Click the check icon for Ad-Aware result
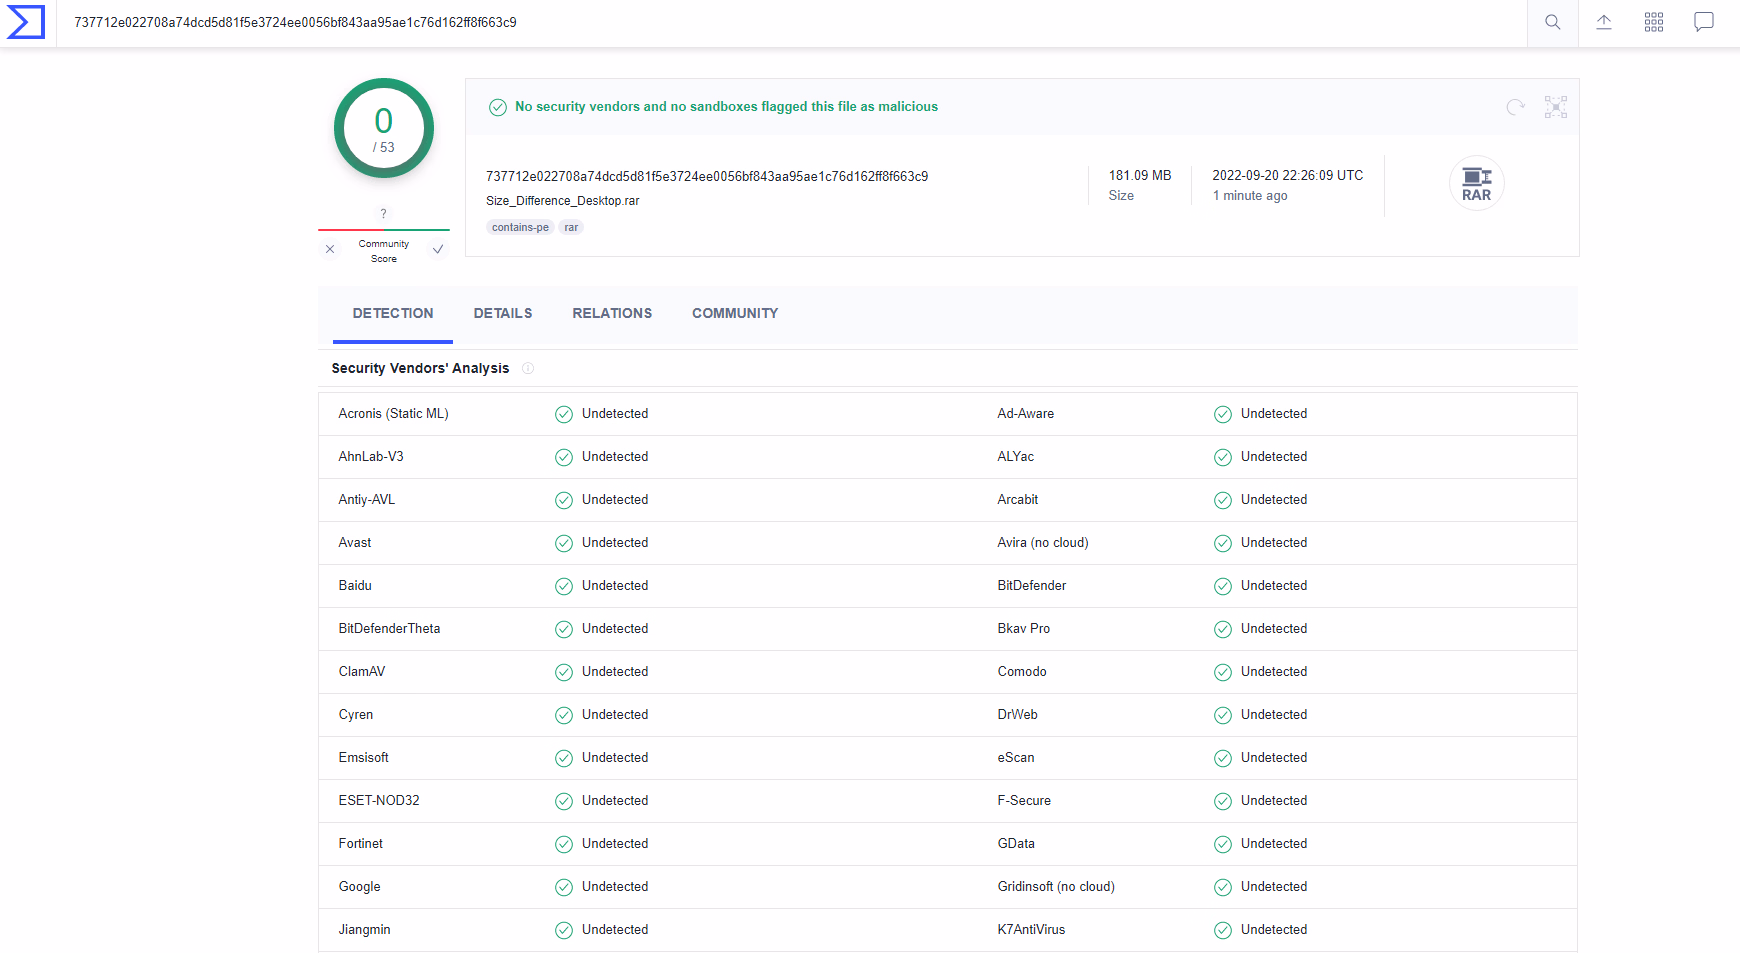Screen dimensions: 1740x953 click(x=1223, y=414)
